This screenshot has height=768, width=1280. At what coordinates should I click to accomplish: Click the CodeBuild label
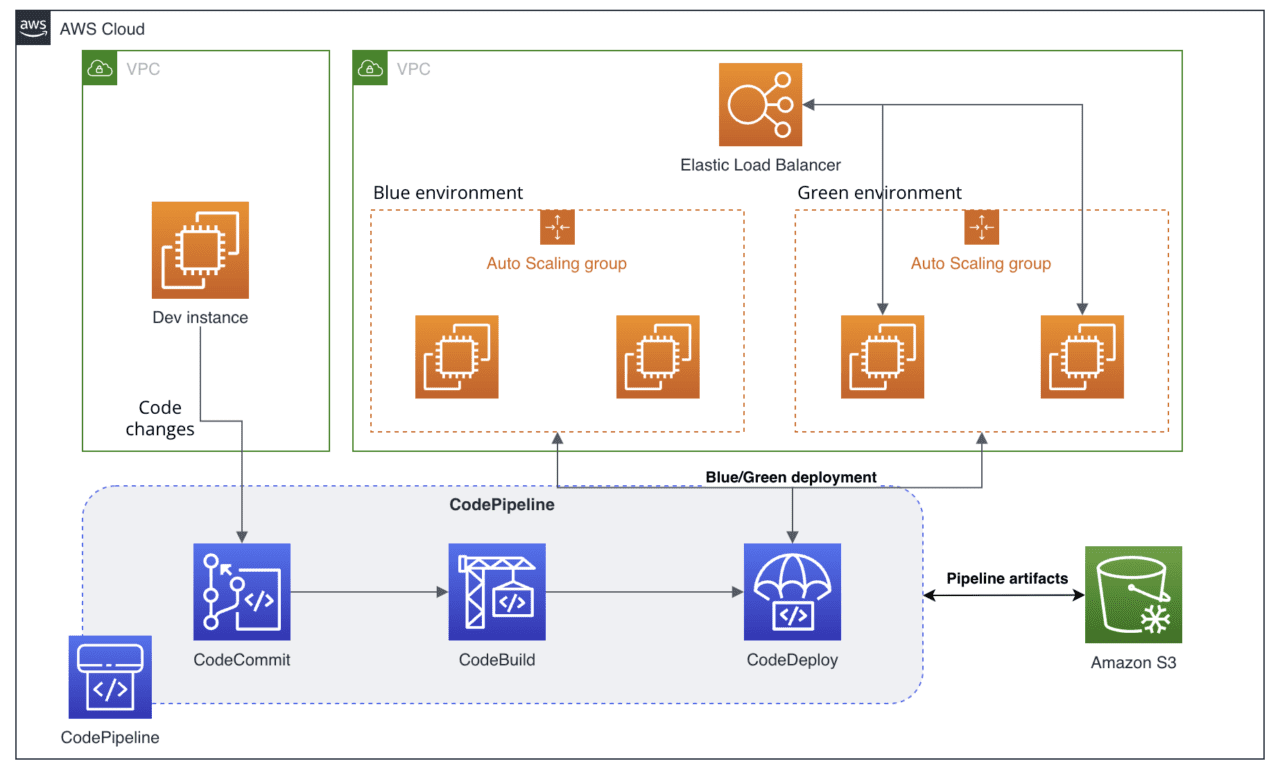(x=497, y=660)
